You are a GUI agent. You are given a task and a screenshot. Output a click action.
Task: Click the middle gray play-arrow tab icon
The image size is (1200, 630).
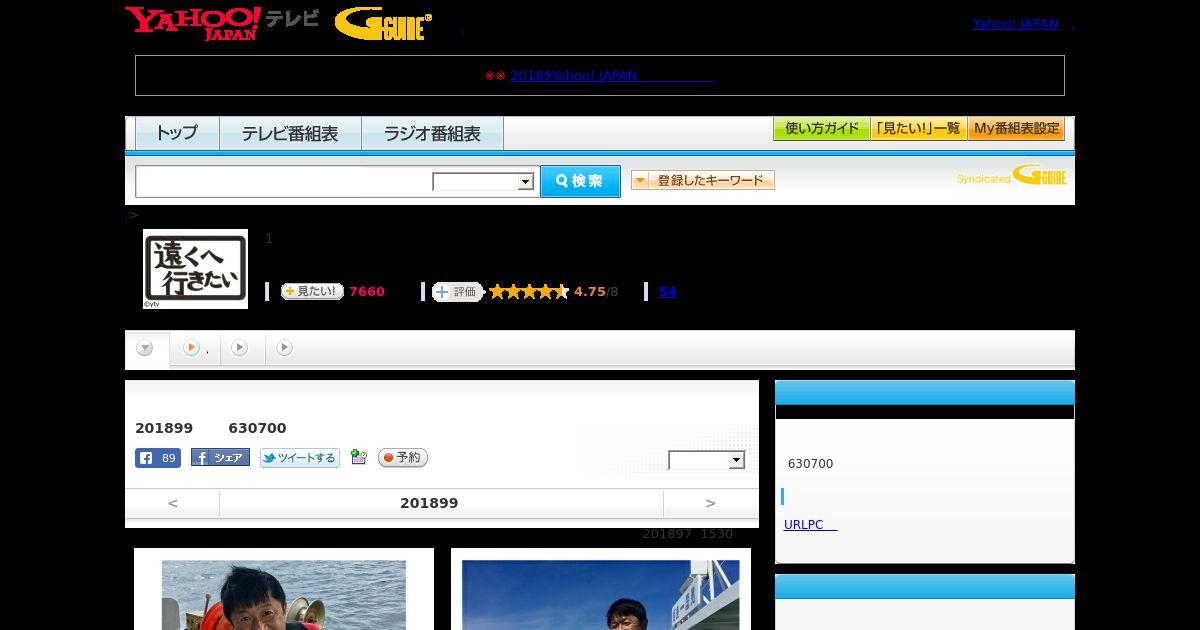[239, 348]
